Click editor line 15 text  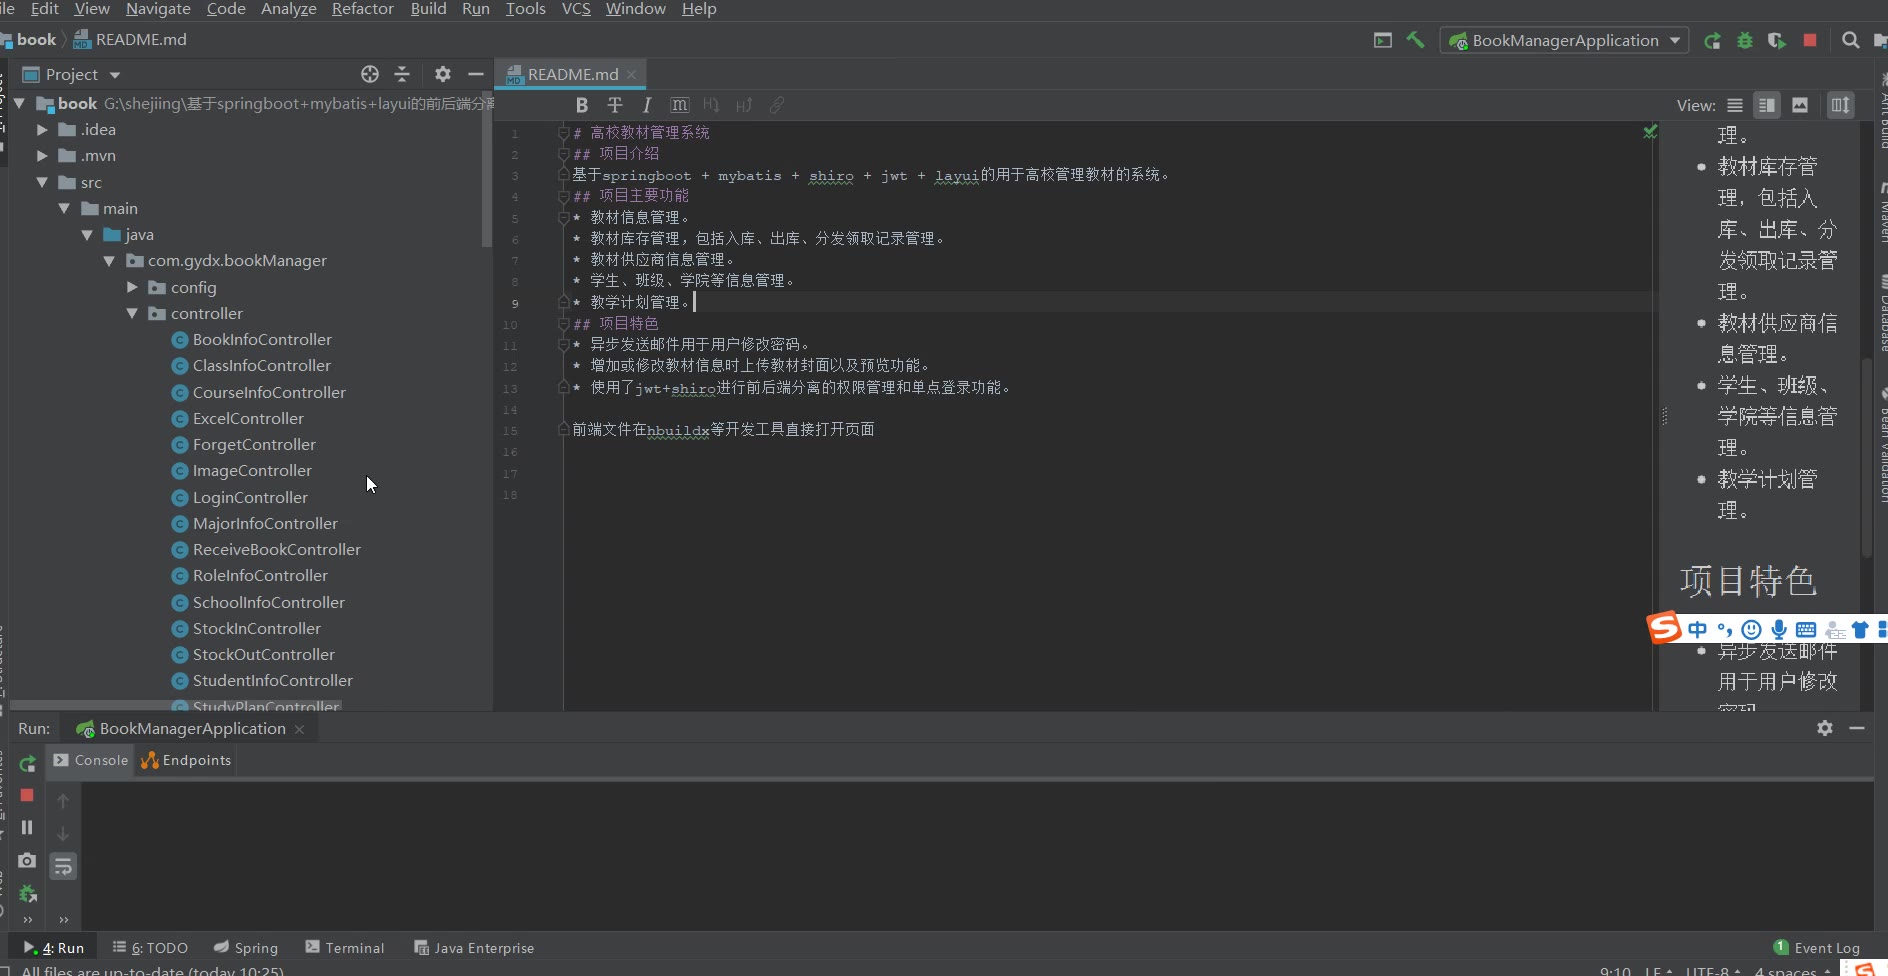(723, 429)
